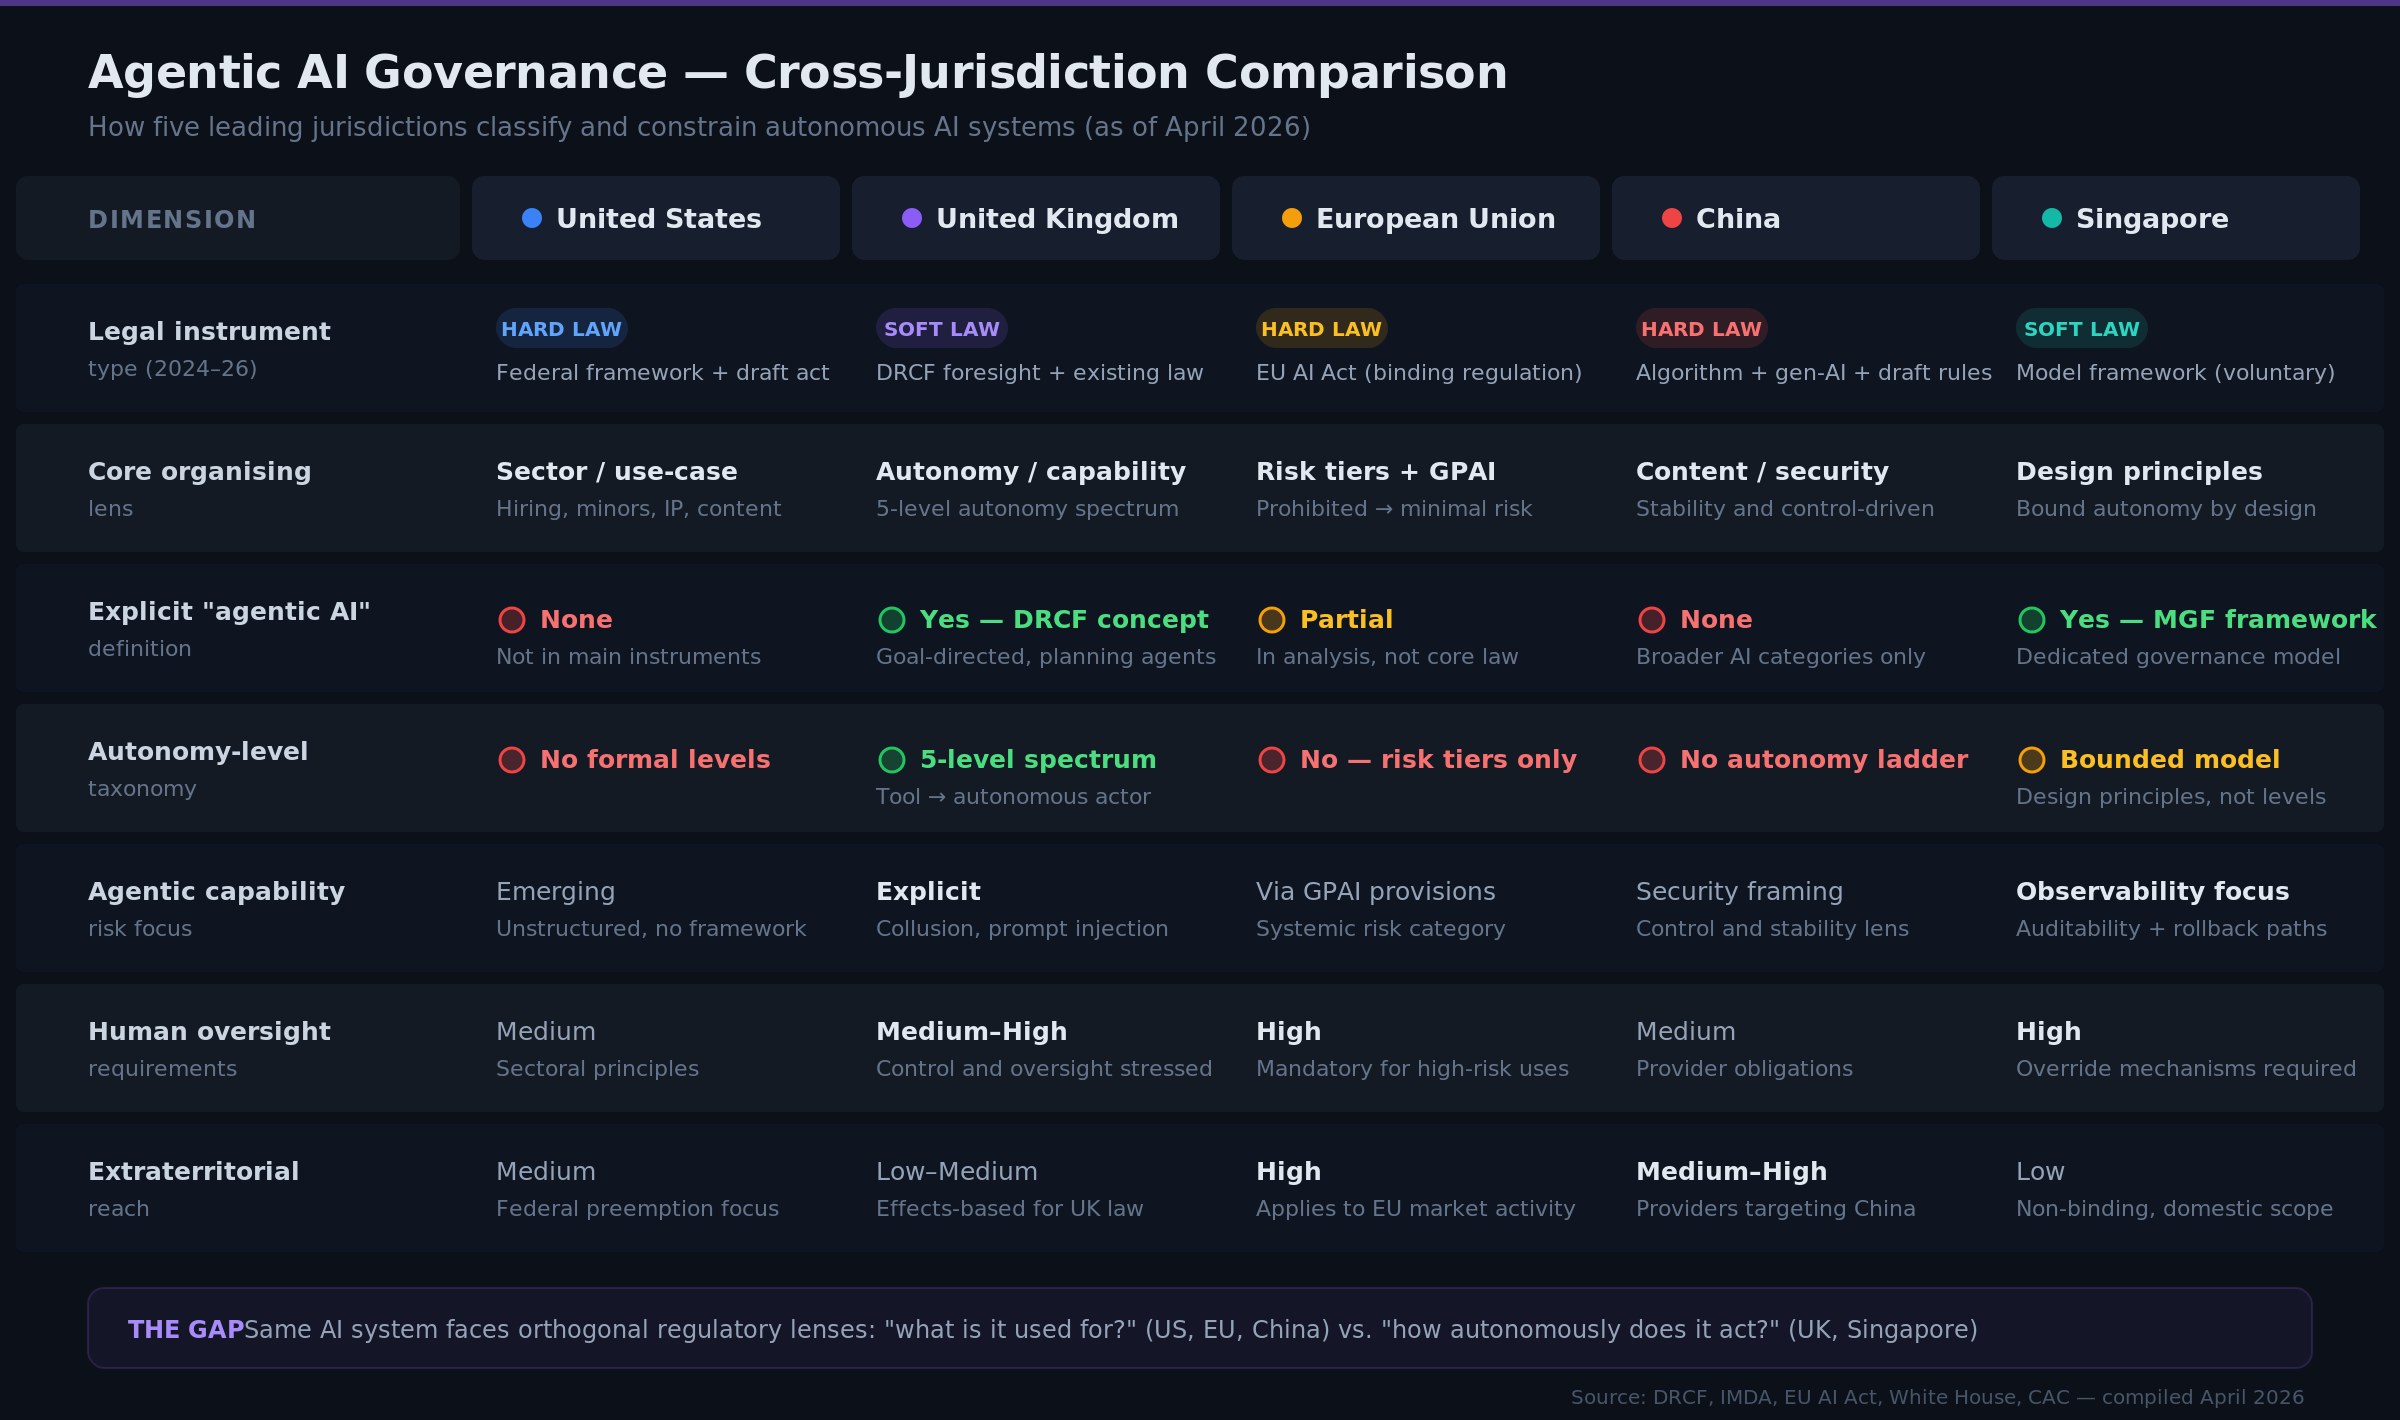Click green circle beside 'Yes — MGF framework'
Viewport: 2400px width, 1420px height.
tap(2032, 620)
